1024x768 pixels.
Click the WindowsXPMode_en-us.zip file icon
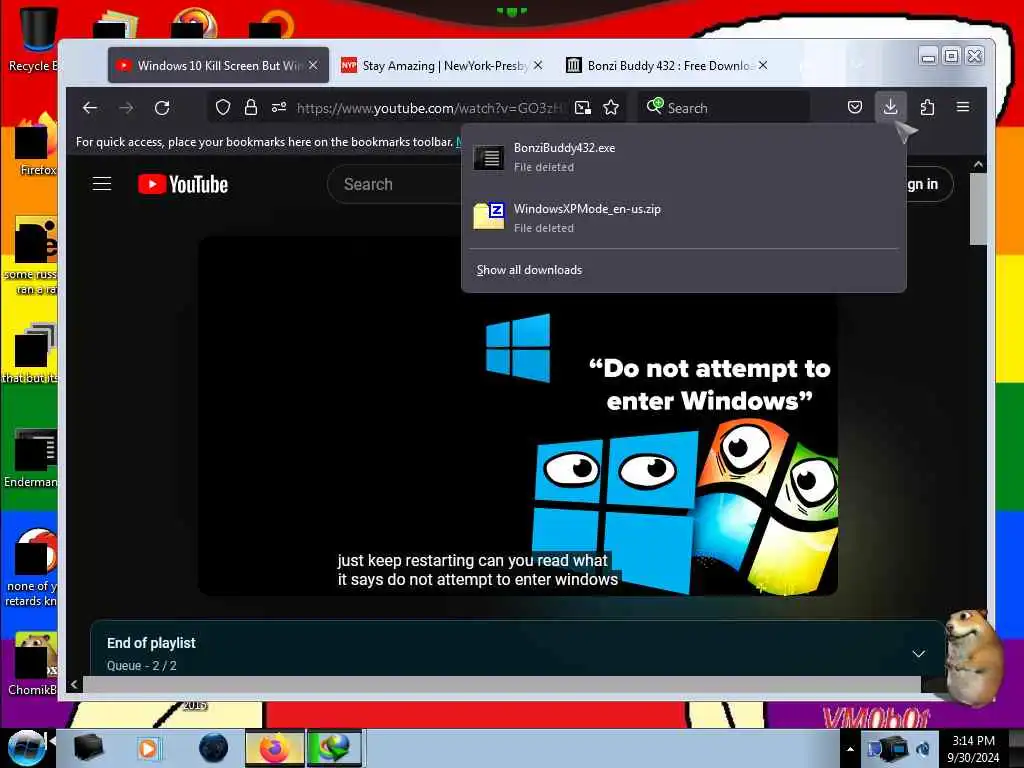pyautogui.click(x=488, y=217)
